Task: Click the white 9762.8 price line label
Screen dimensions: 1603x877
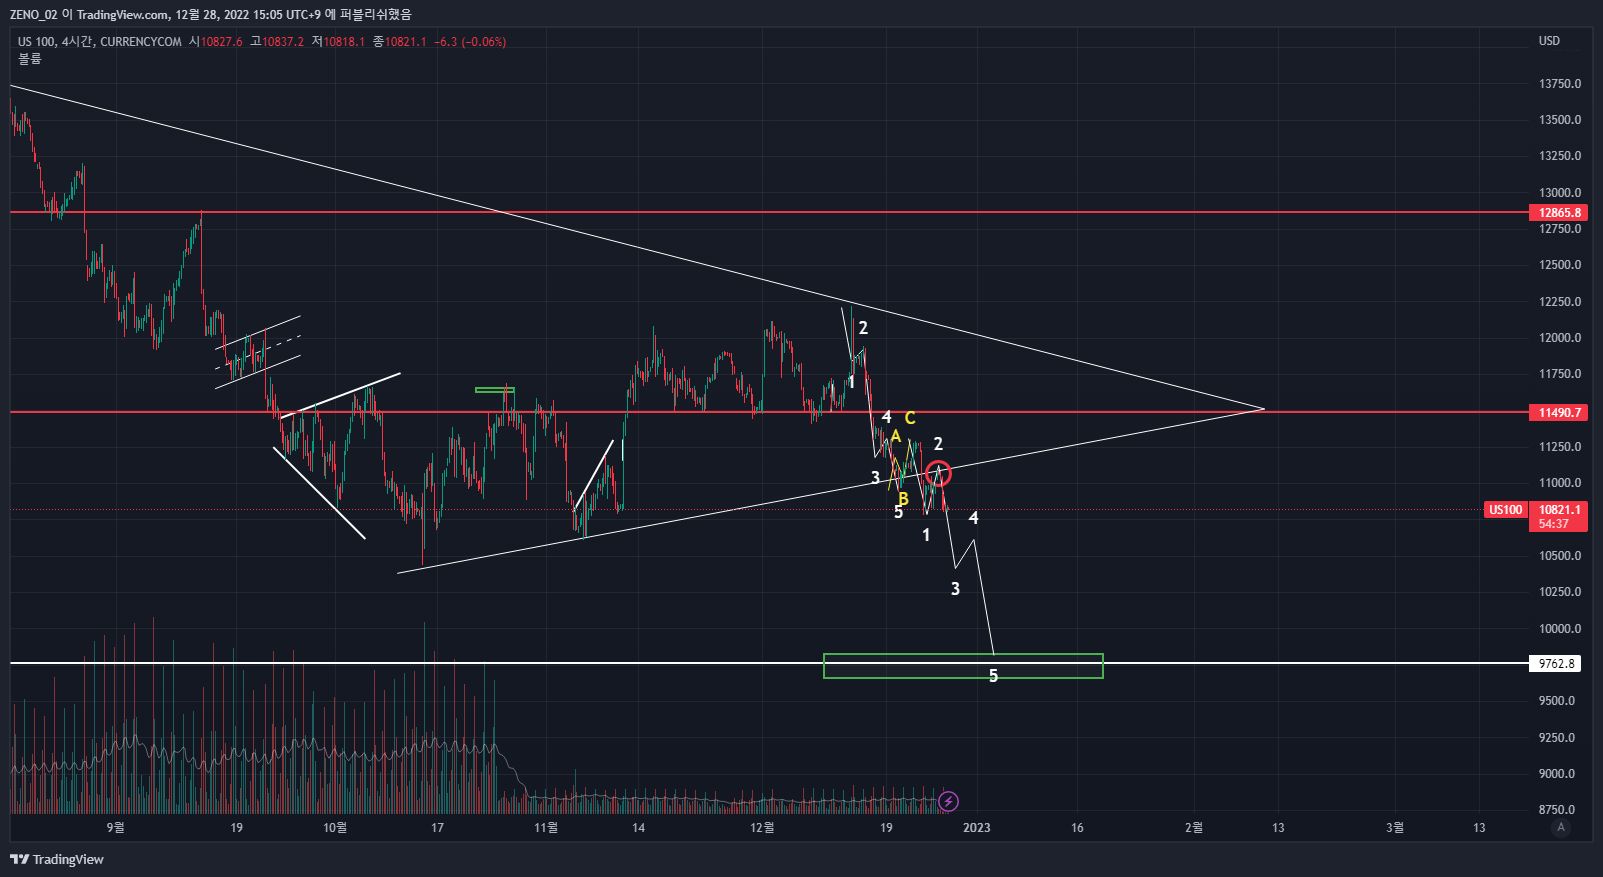Action: pyautogui.click(x=1556, y=664)
